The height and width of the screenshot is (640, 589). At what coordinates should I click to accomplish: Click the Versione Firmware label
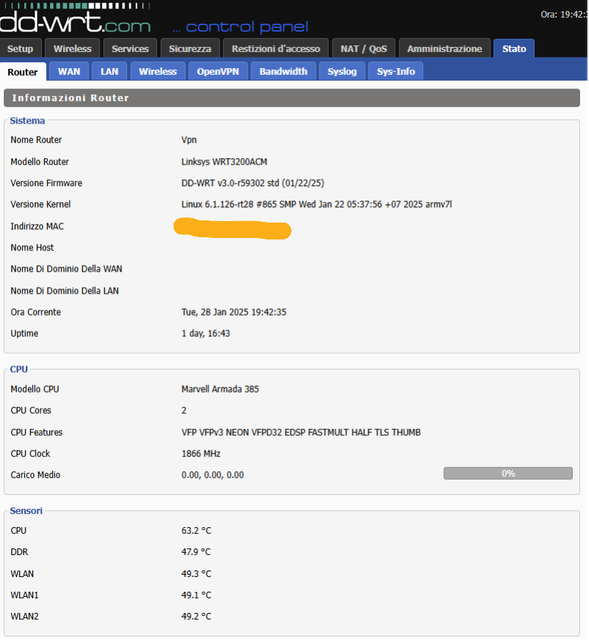tap(47, 183)
